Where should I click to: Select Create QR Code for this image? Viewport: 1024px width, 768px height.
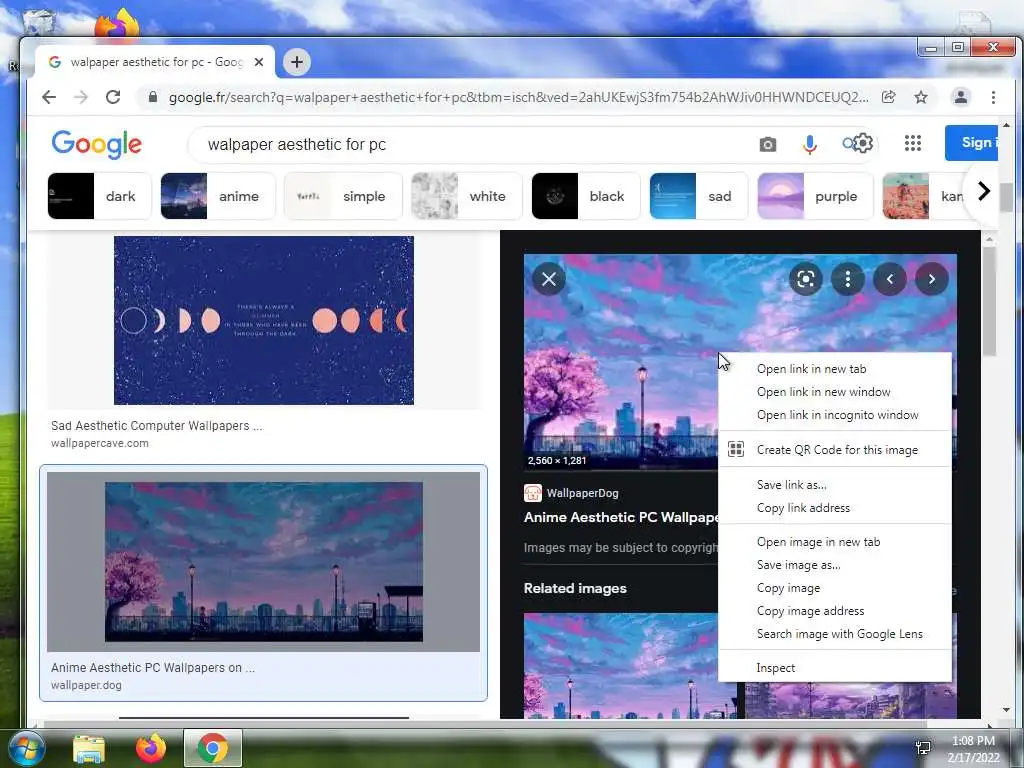(835, 449)
